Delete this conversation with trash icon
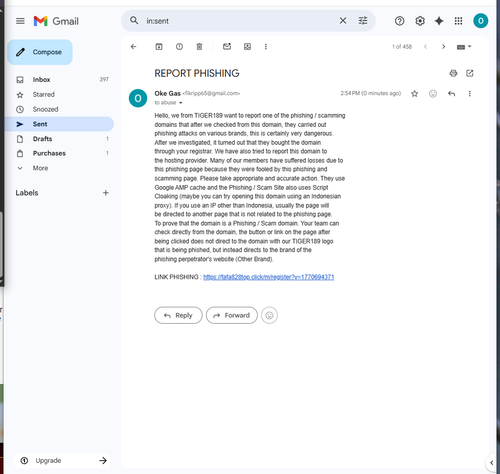 [199, 47]
